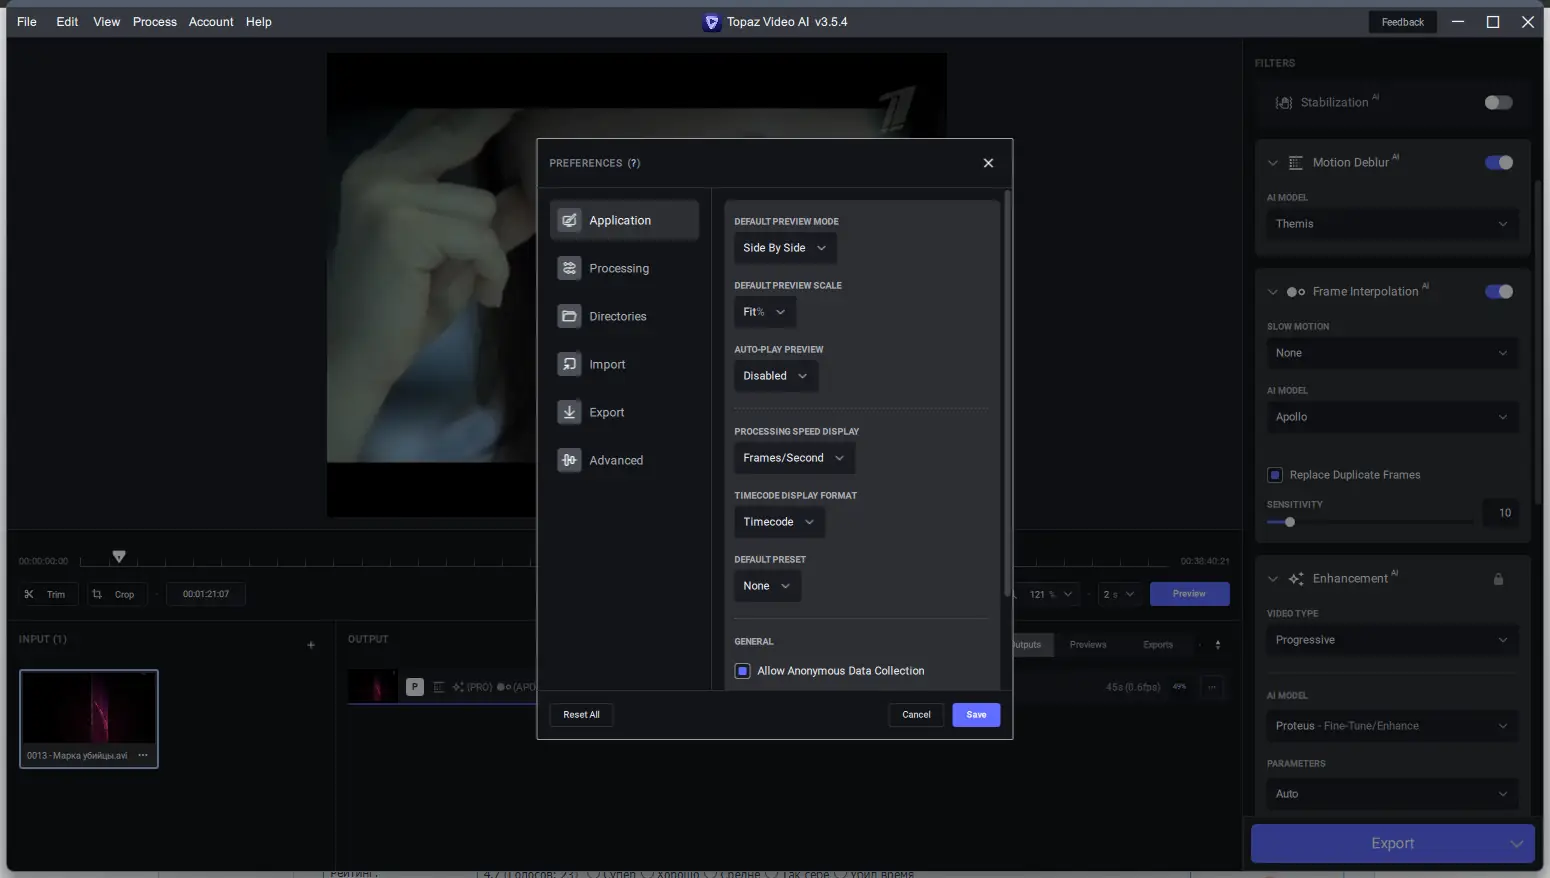Click the plus icon to add input video
The image size is (1550, 878).
[310, 645]
